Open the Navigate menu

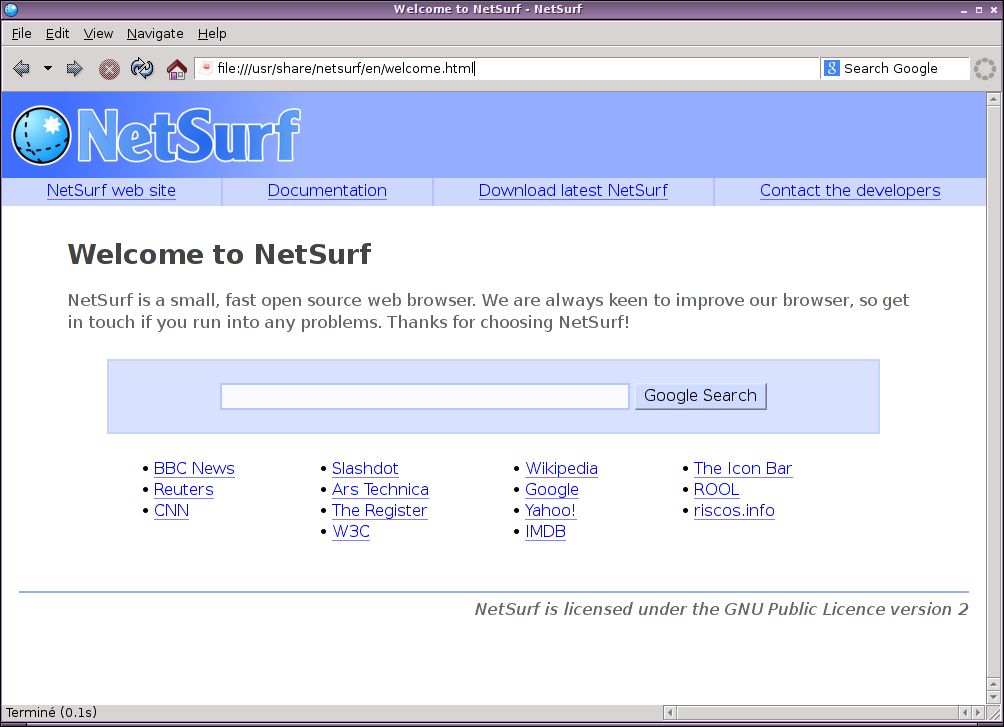(x=155, y=33)
